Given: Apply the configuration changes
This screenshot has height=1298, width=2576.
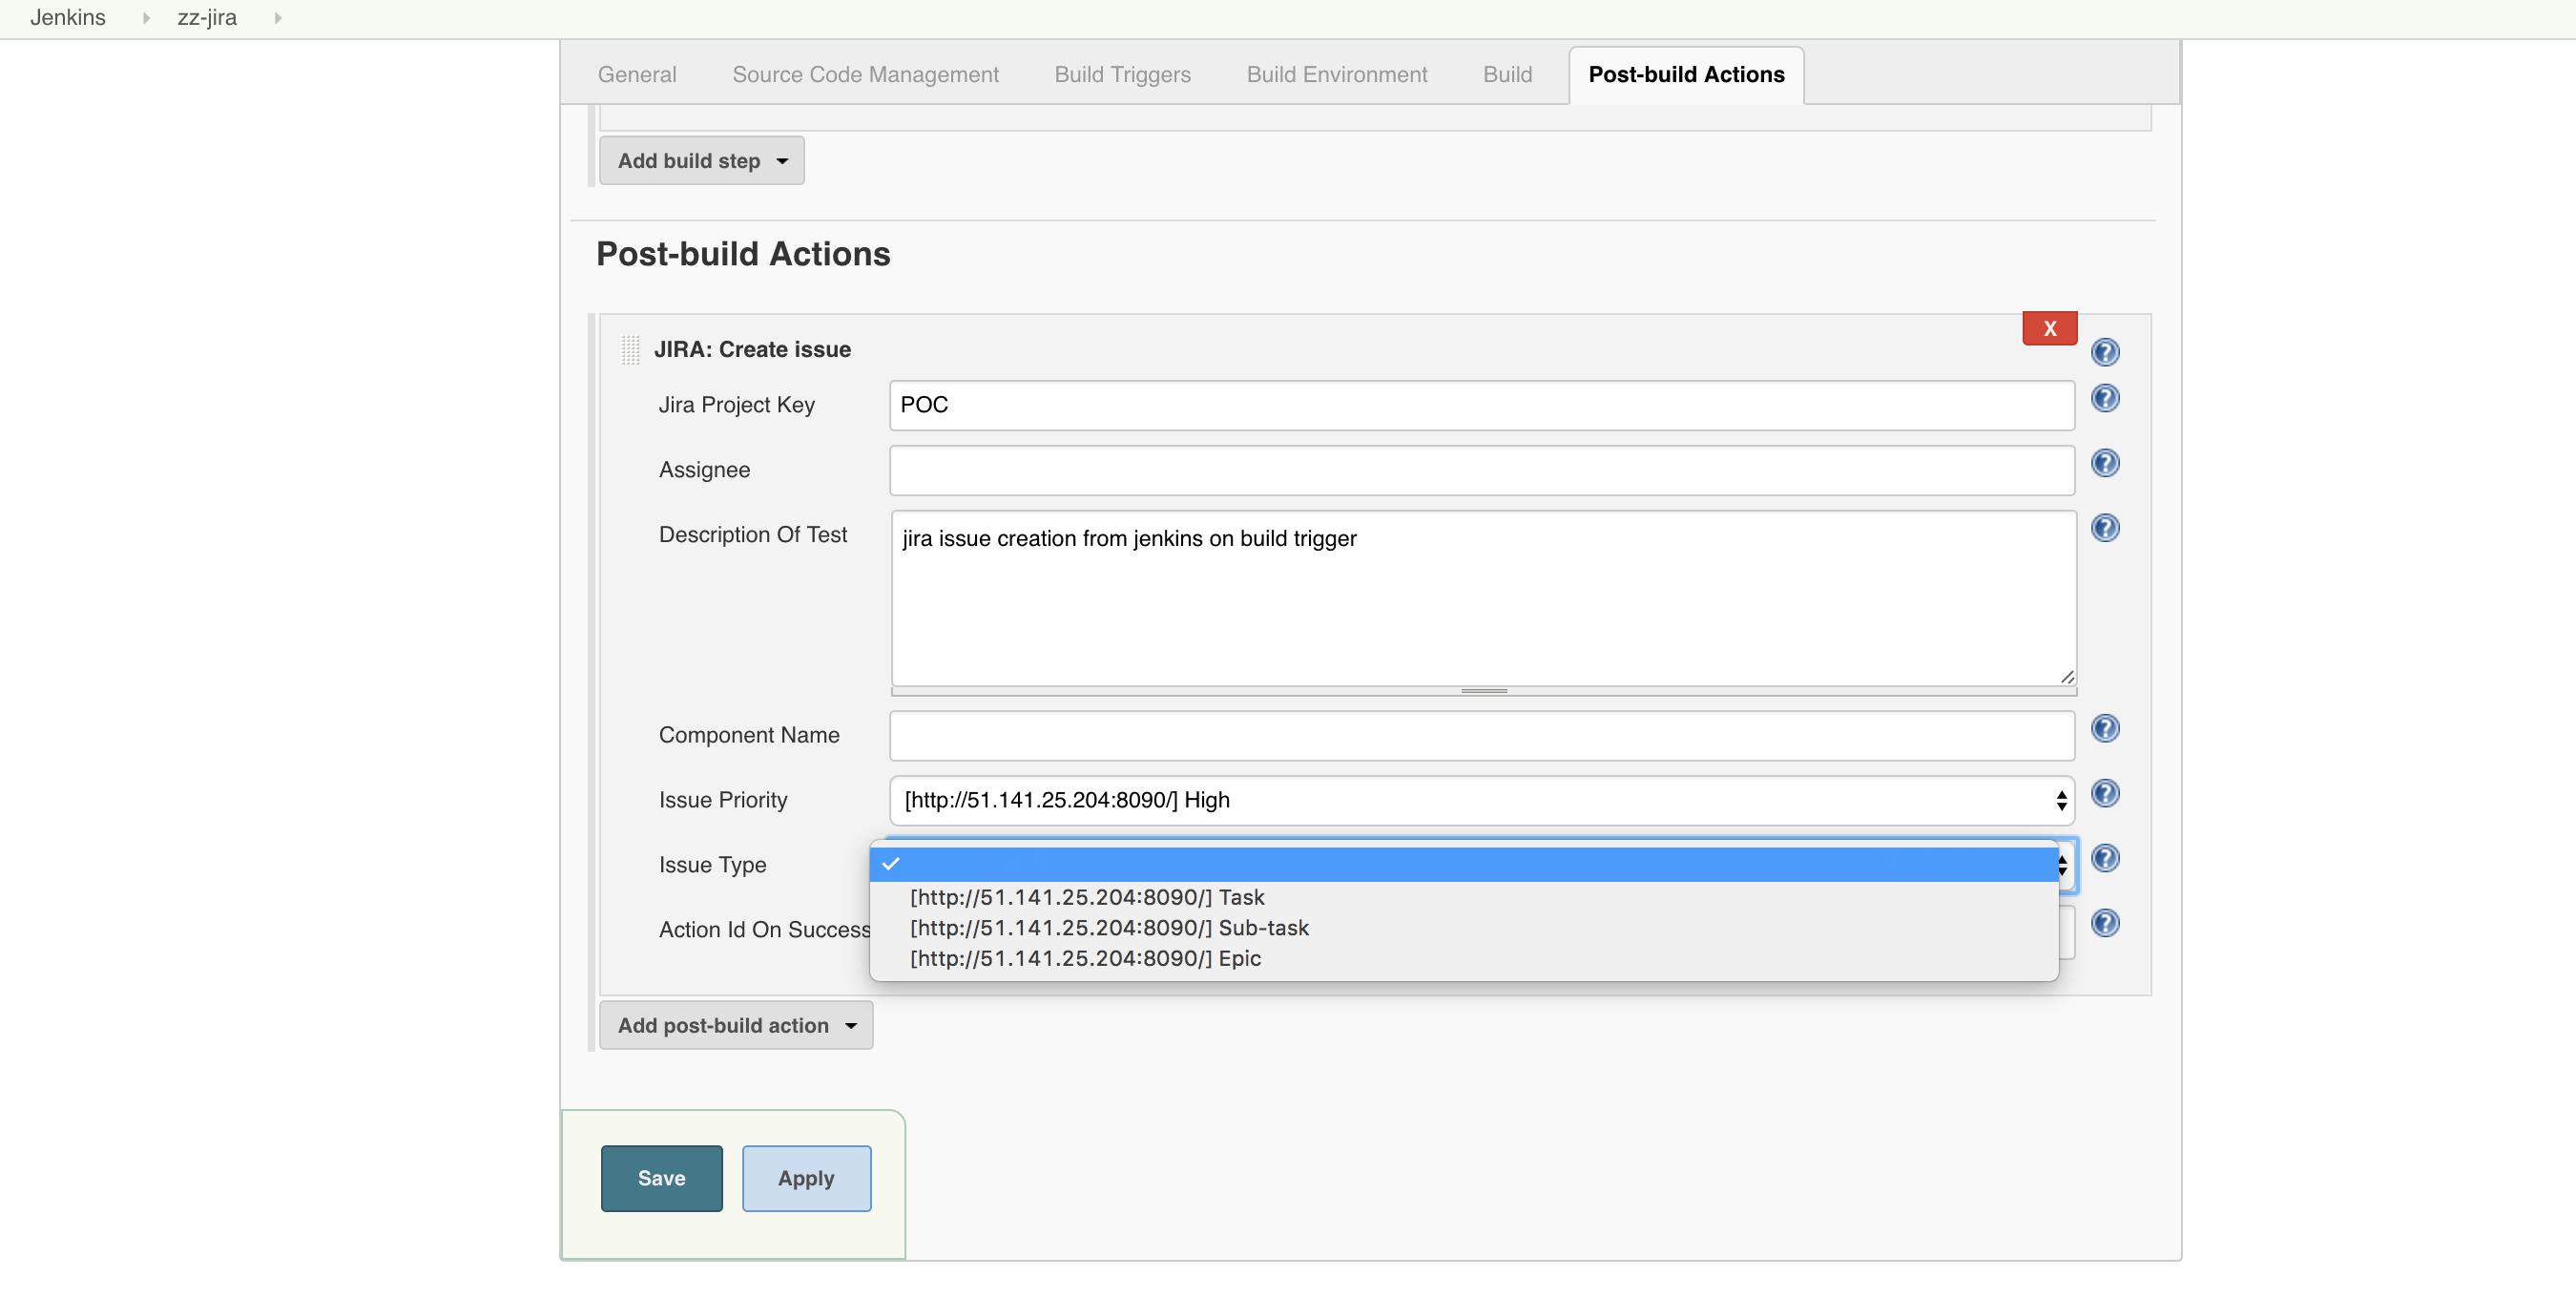Looking at the screenshot, I should [806, 1178].
